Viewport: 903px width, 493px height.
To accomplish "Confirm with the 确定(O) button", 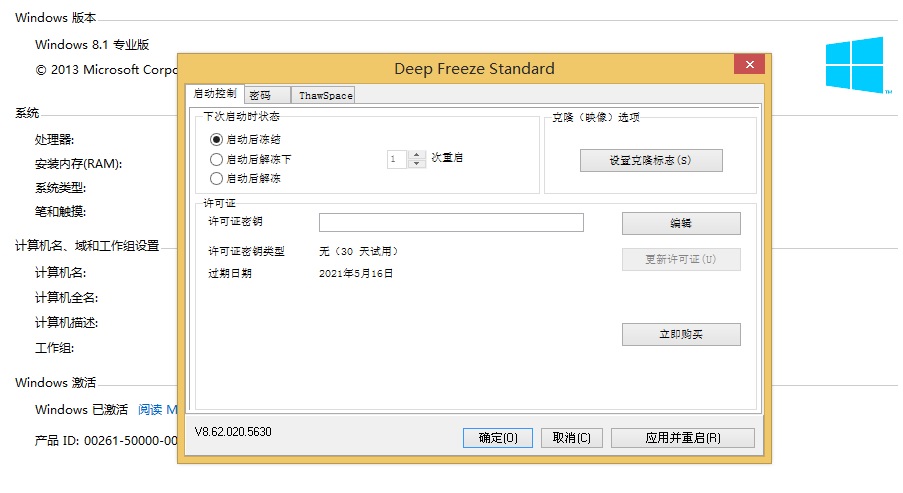I will click(x=498, y=438).
